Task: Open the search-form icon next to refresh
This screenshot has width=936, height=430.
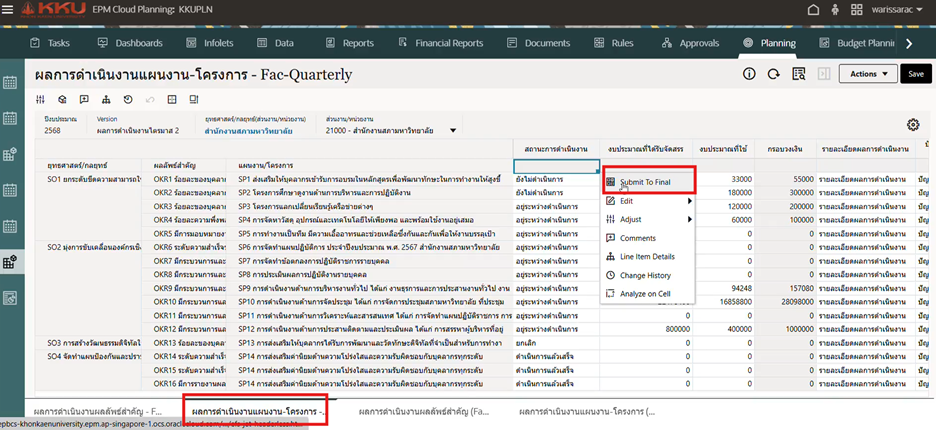Action: click(798, 74)
